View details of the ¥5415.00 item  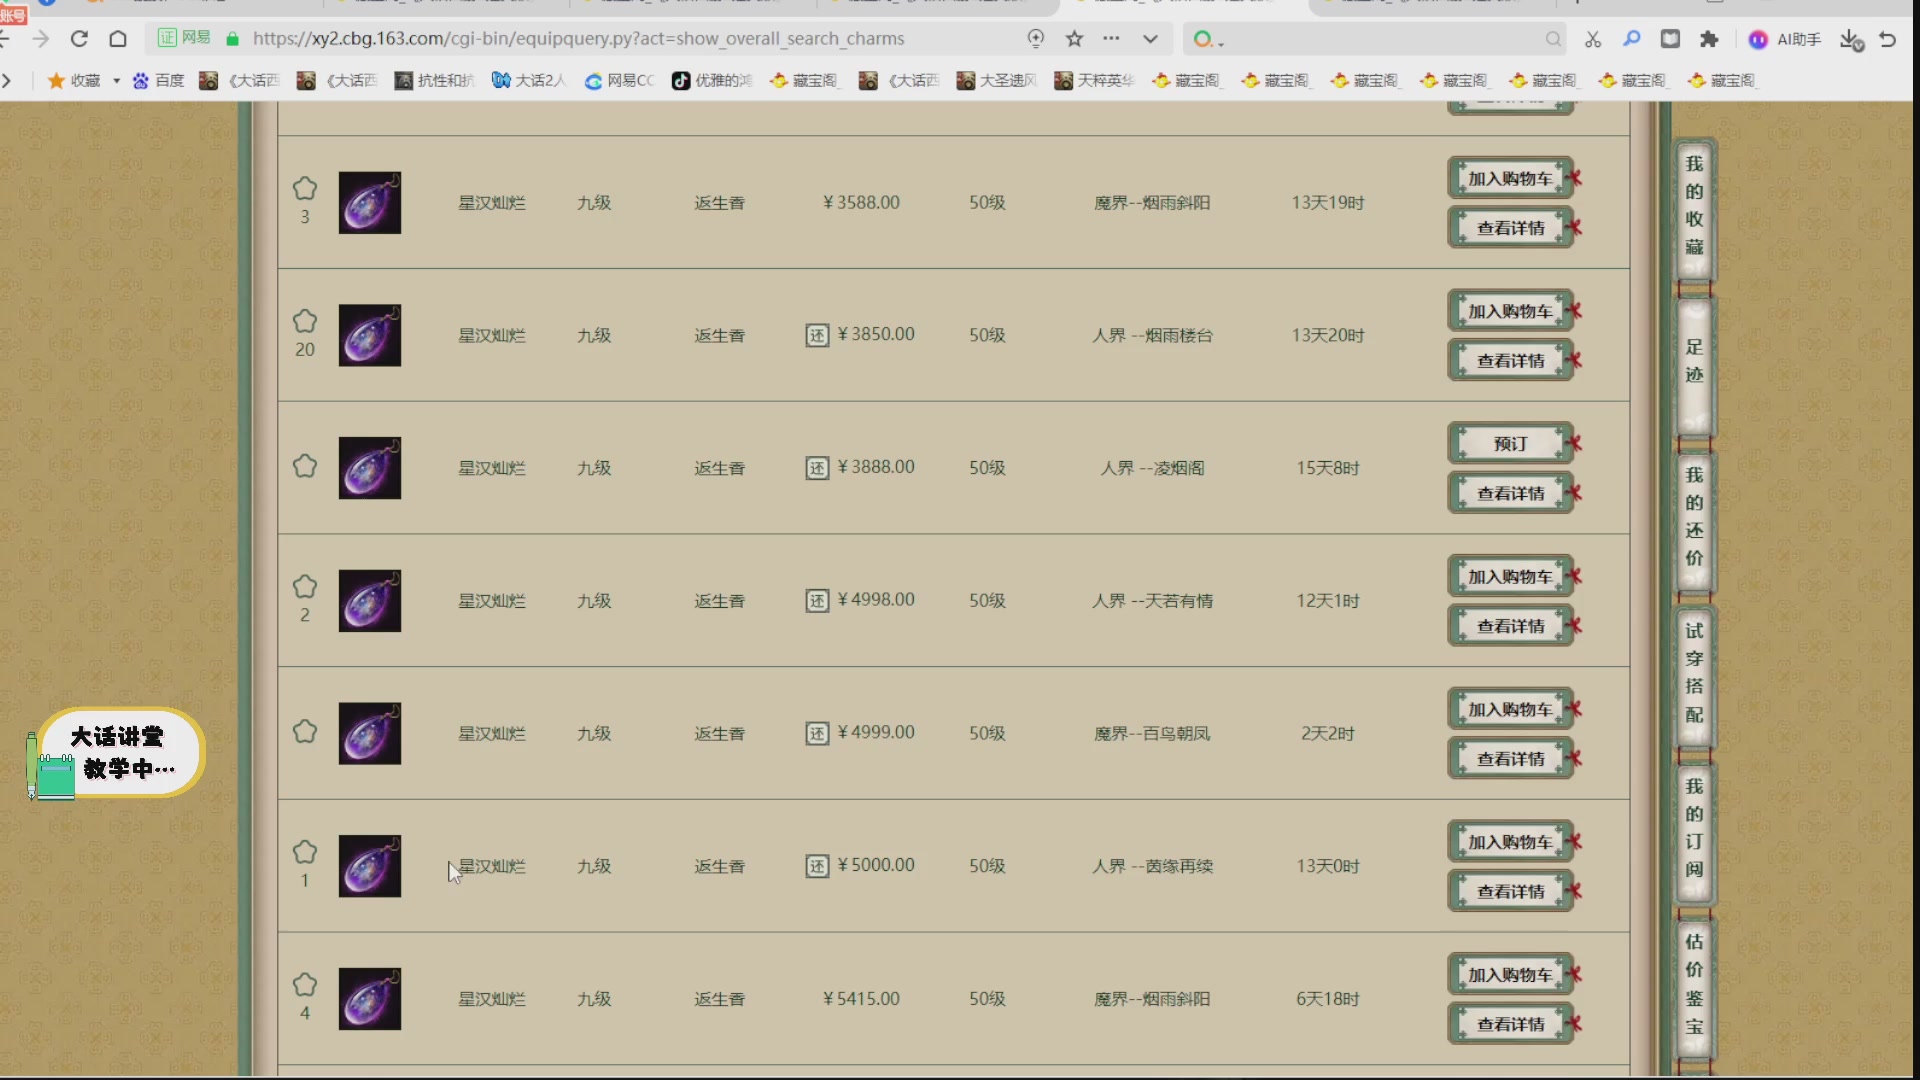(1511, 1024)
